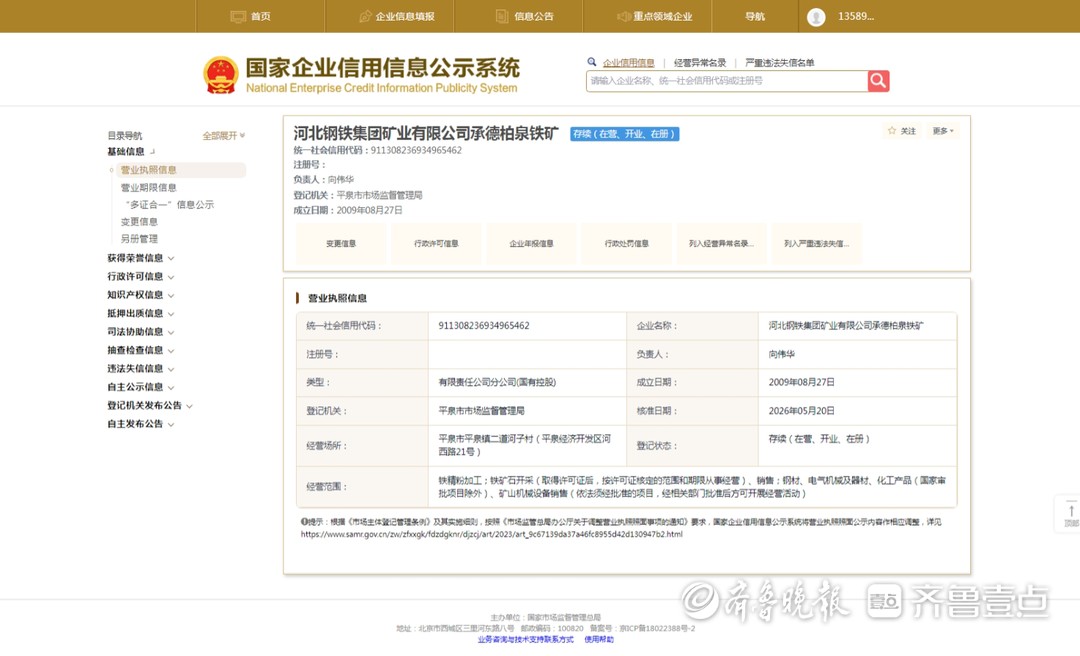Select 营业期限信息 in the sidebar
The height and width of the screenshot is (656, 1080).
pos(149,187)
